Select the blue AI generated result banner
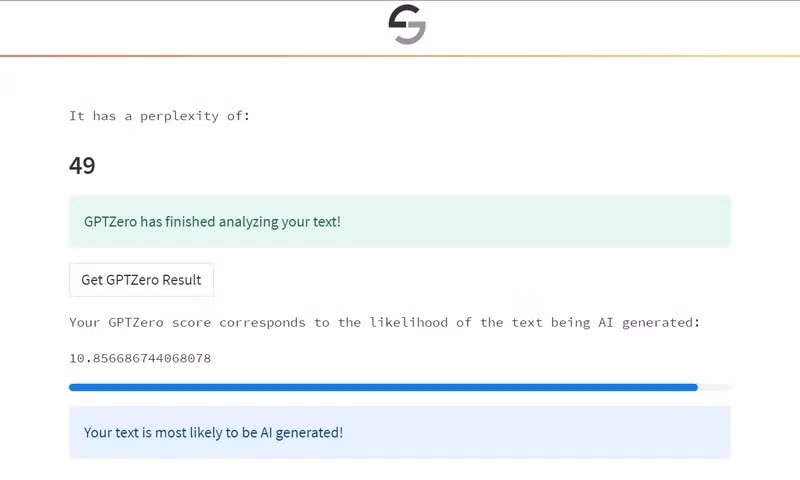The image size is (800, 480). coord(400,432)
